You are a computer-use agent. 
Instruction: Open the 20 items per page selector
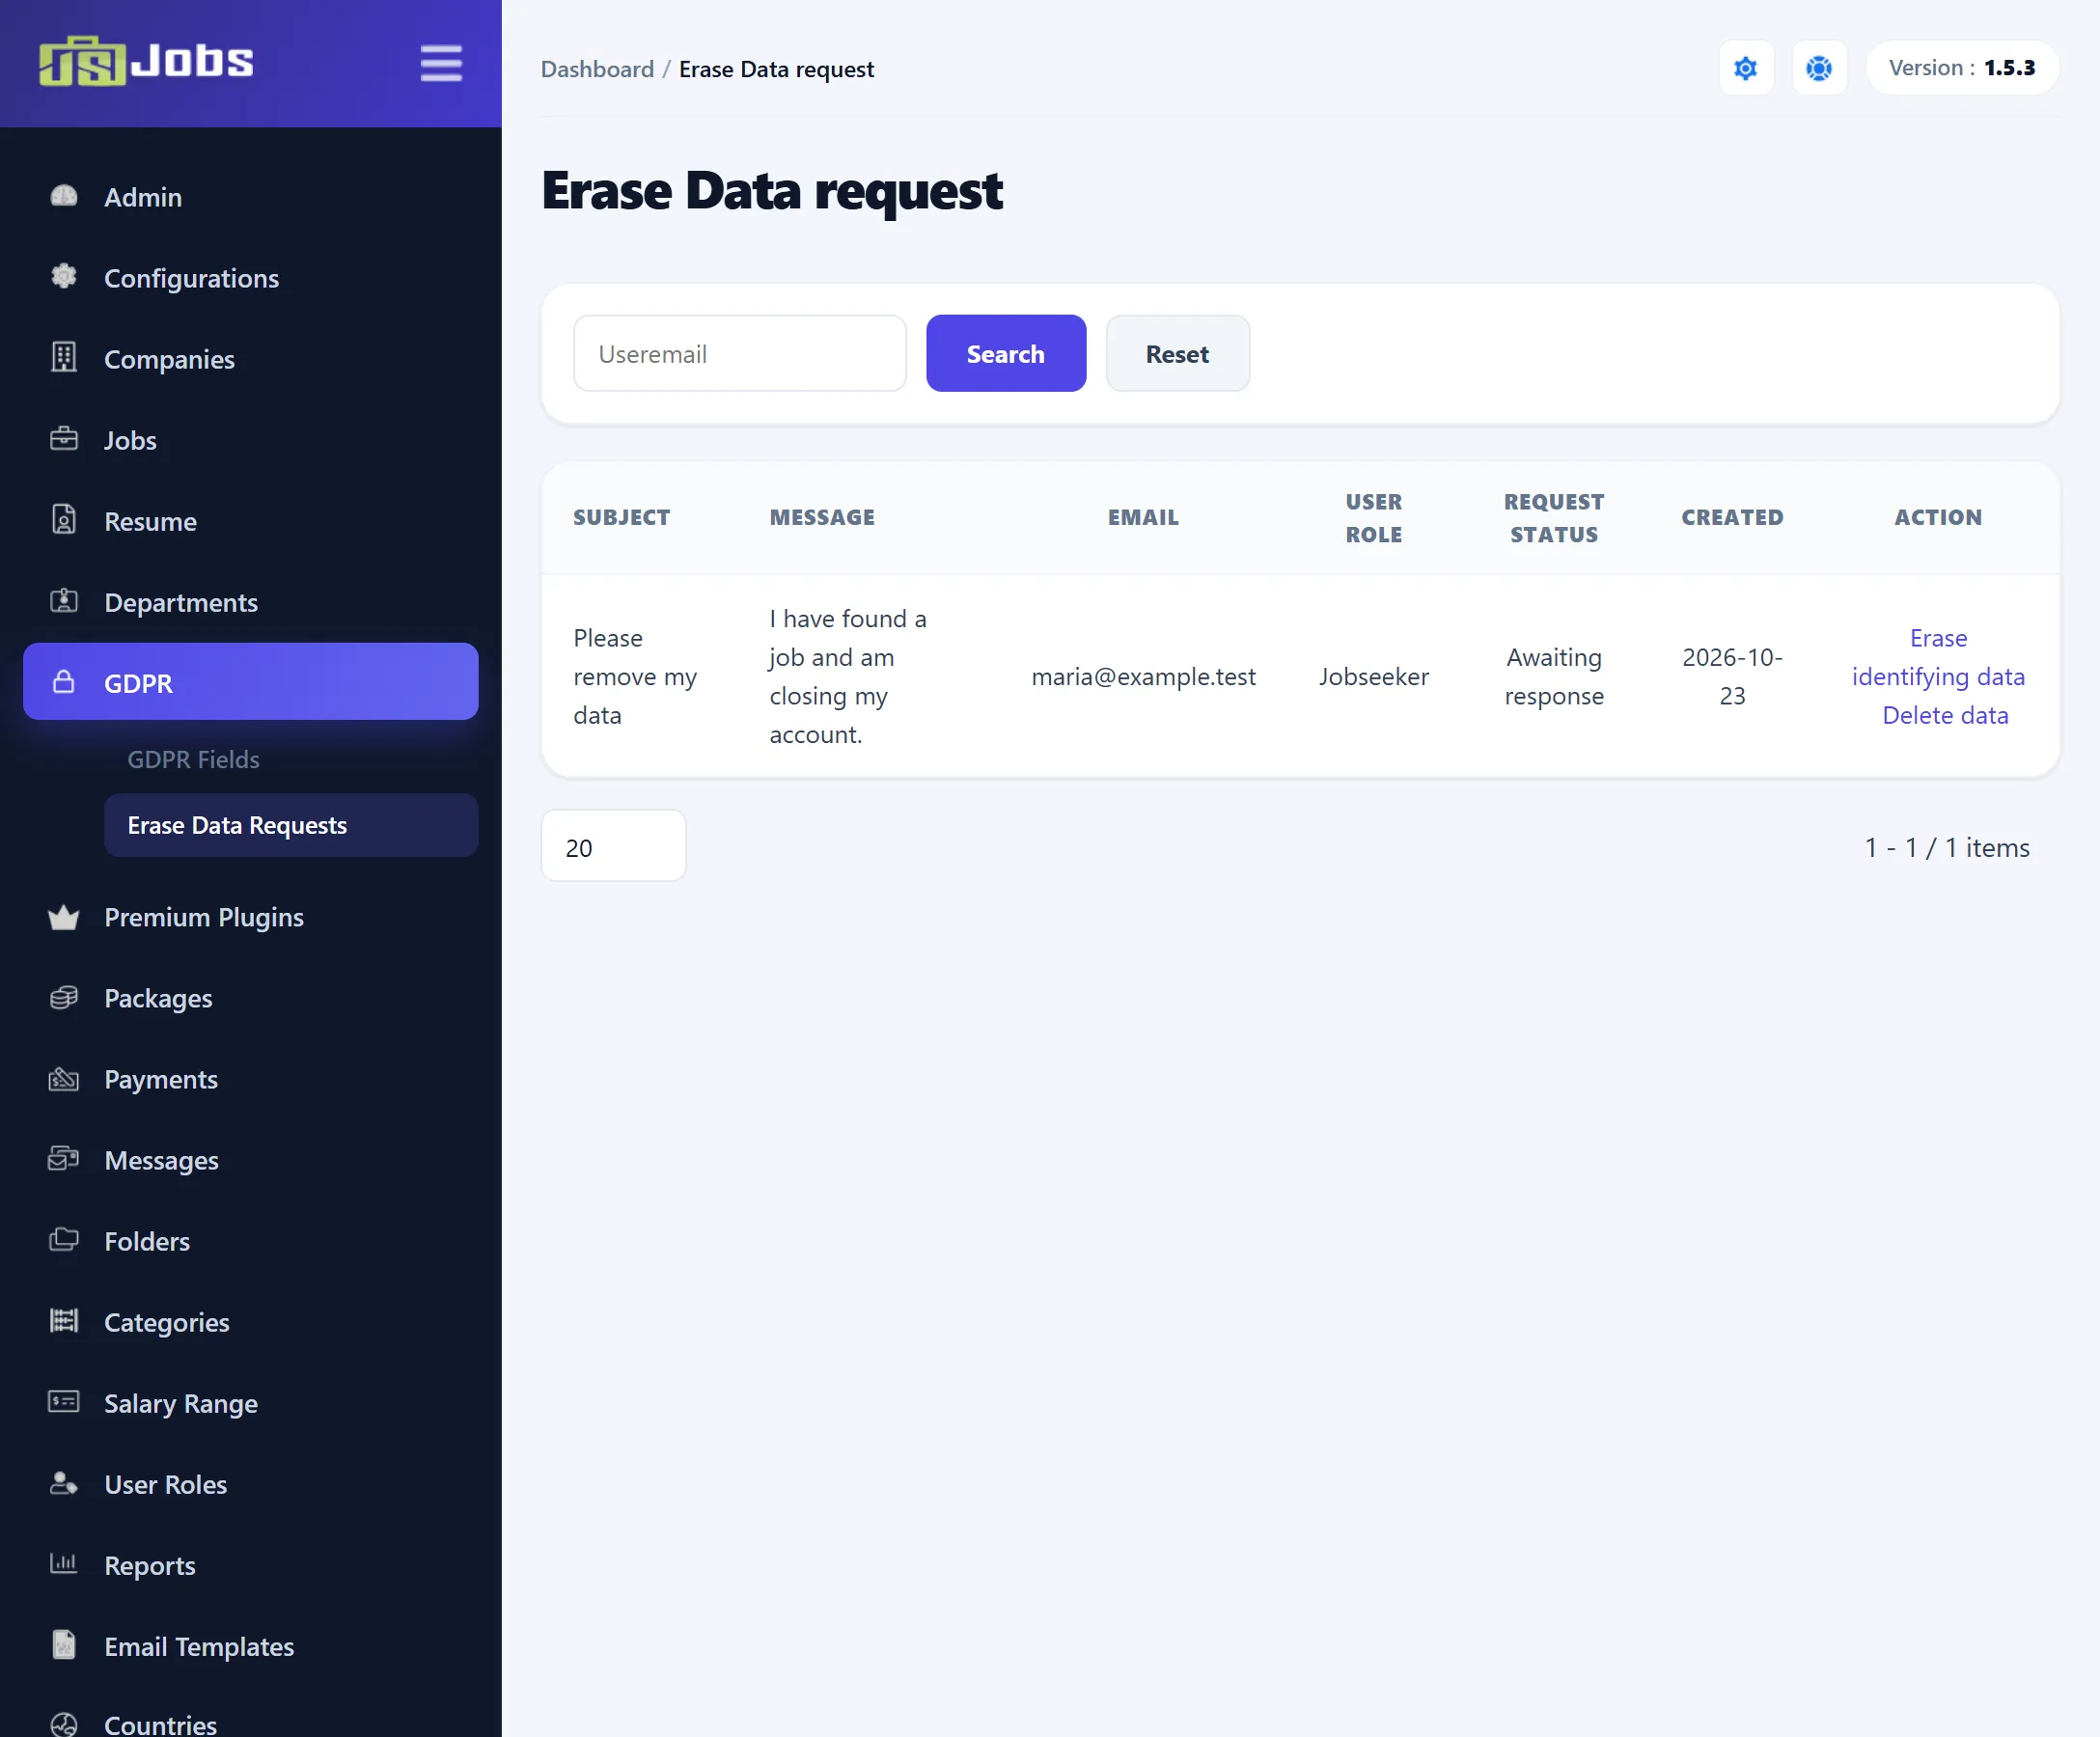pos(613,847)
